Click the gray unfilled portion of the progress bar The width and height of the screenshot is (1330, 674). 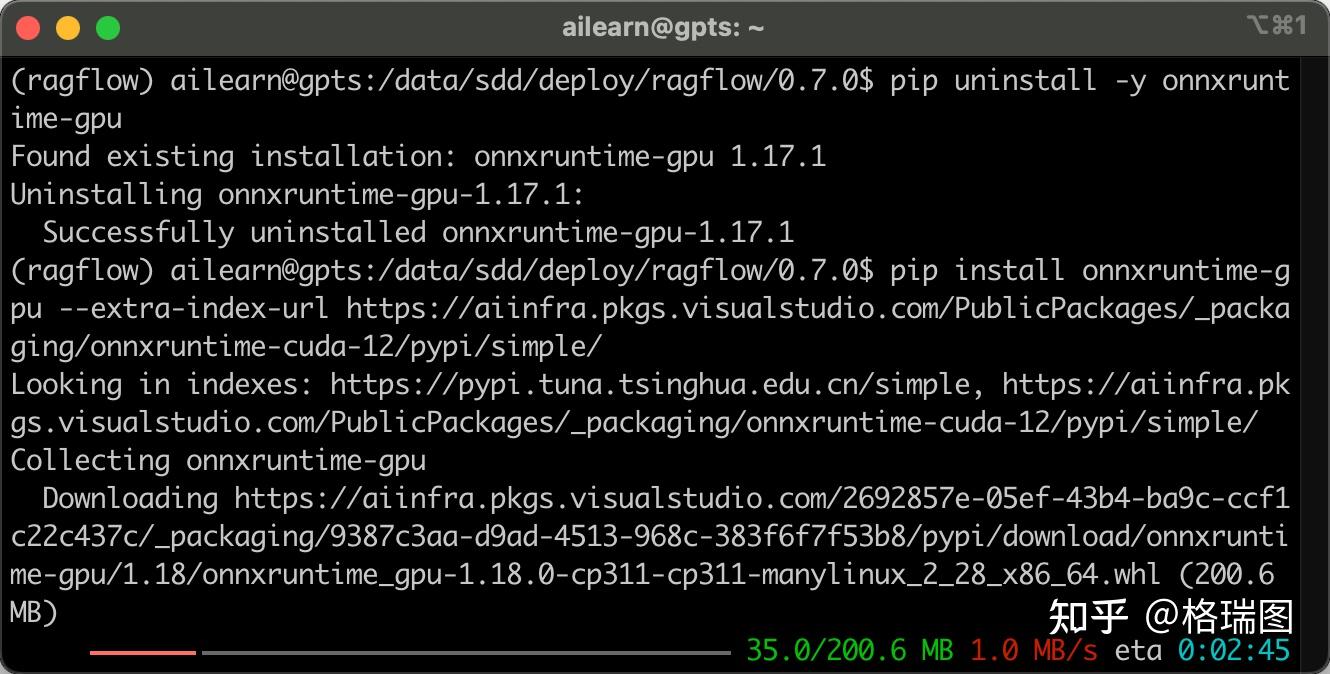[466, 653]
